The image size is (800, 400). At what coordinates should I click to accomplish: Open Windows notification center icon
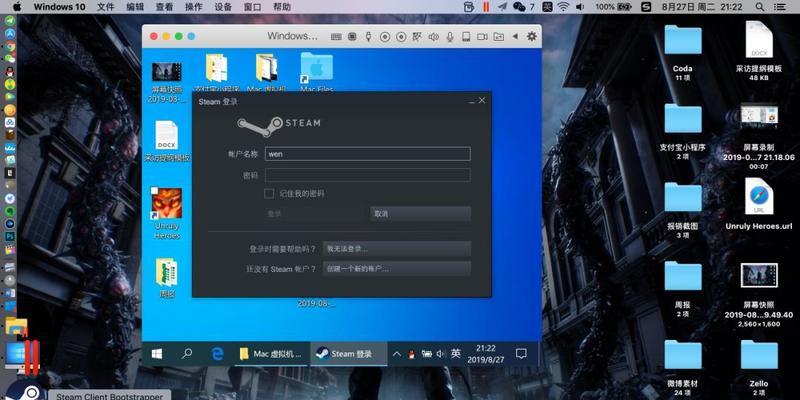521,354
